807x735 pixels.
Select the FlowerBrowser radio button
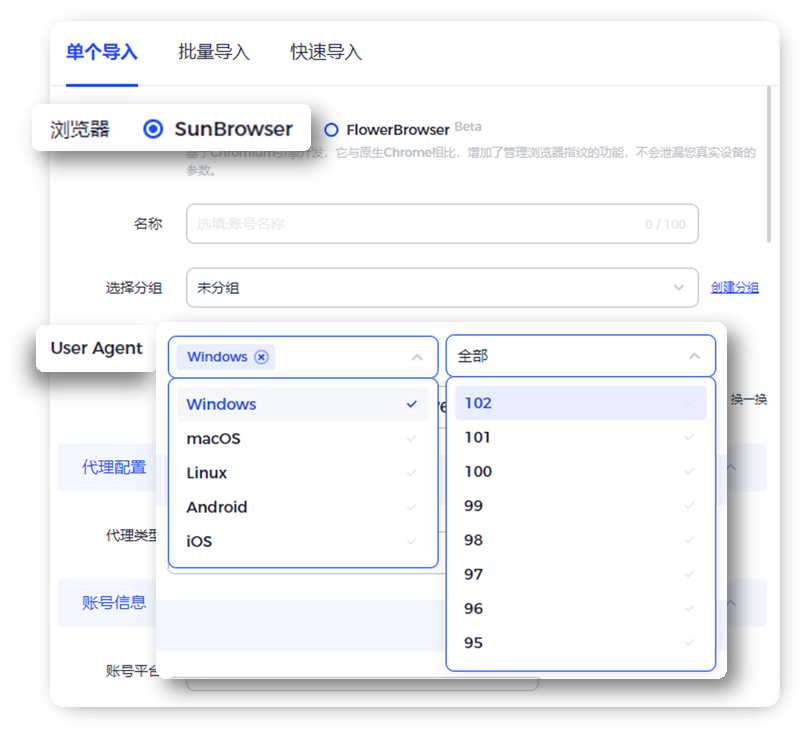[x=331, y=130]
